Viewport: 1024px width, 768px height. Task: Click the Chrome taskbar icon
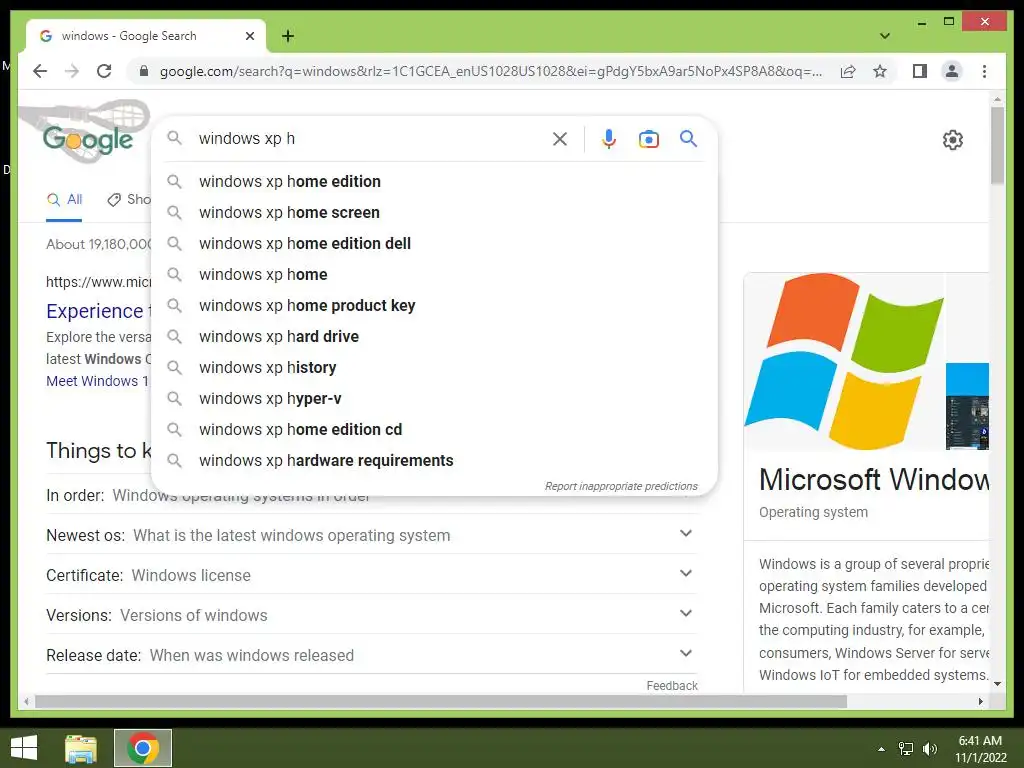pyautogui.click(x=143, y=748)
